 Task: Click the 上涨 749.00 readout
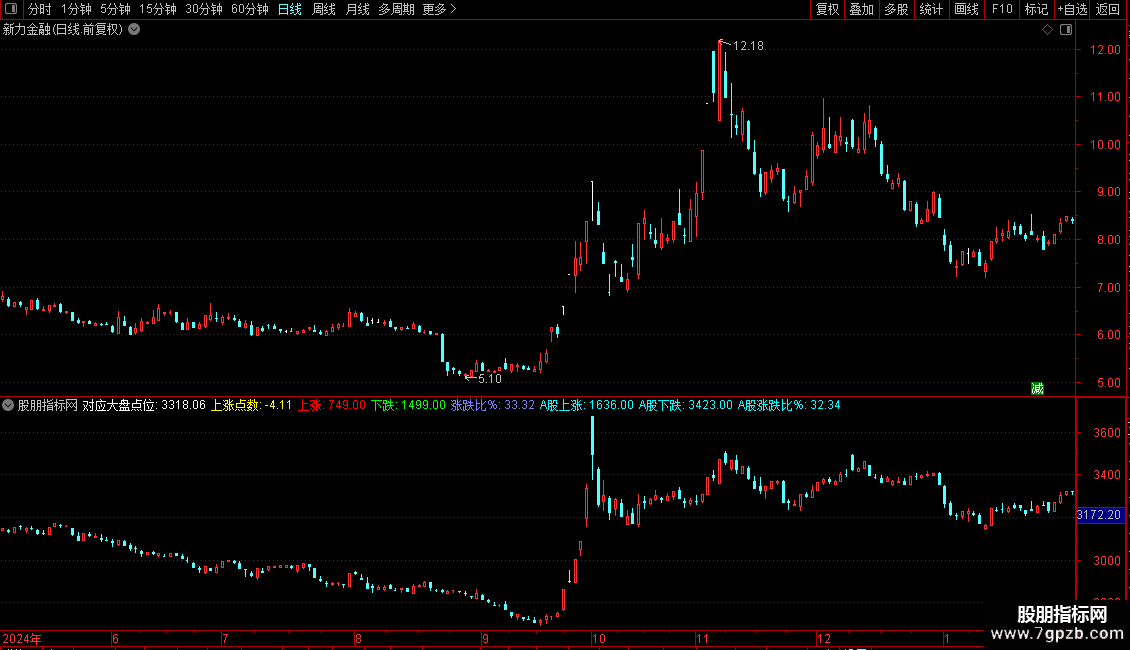332,405
